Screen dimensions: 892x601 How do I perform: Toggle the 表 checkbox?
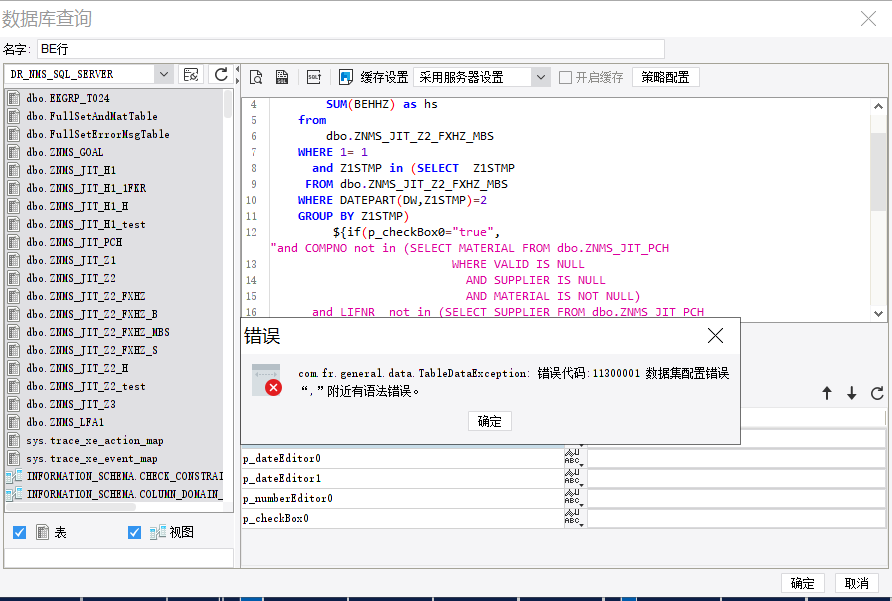19,532
